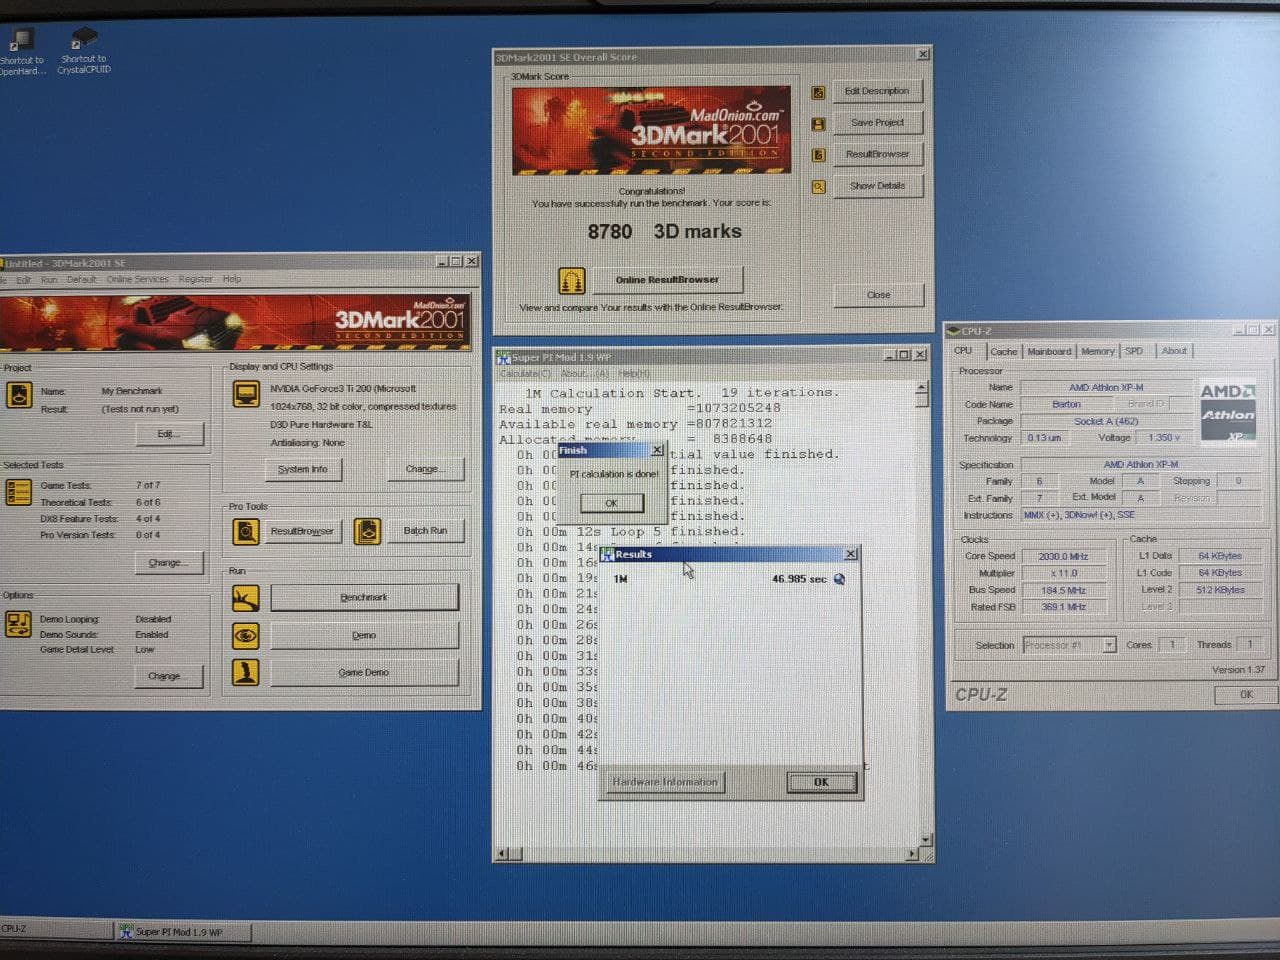This screenshot has width=1280, height=960.
Task: Click the System Info button
Action: (303, 469)
